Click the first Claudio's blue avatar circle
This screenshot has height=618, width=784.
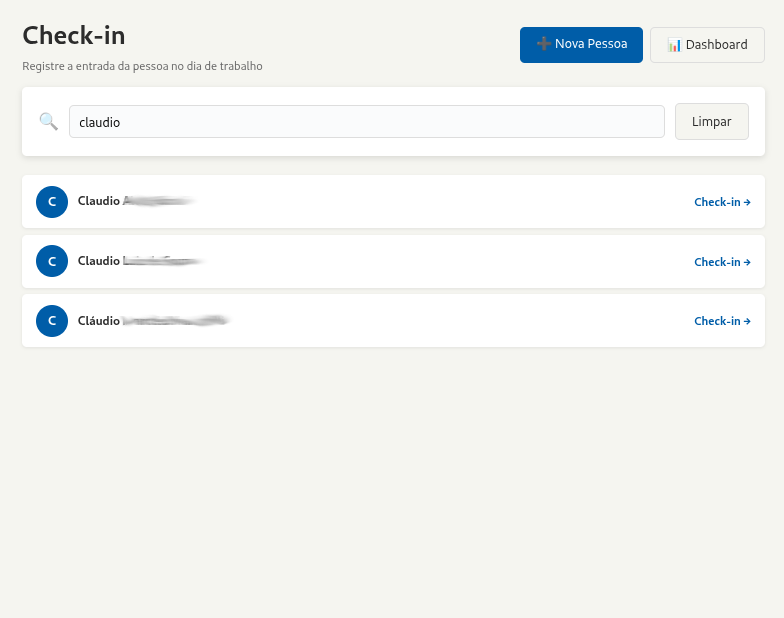[52, 202]
